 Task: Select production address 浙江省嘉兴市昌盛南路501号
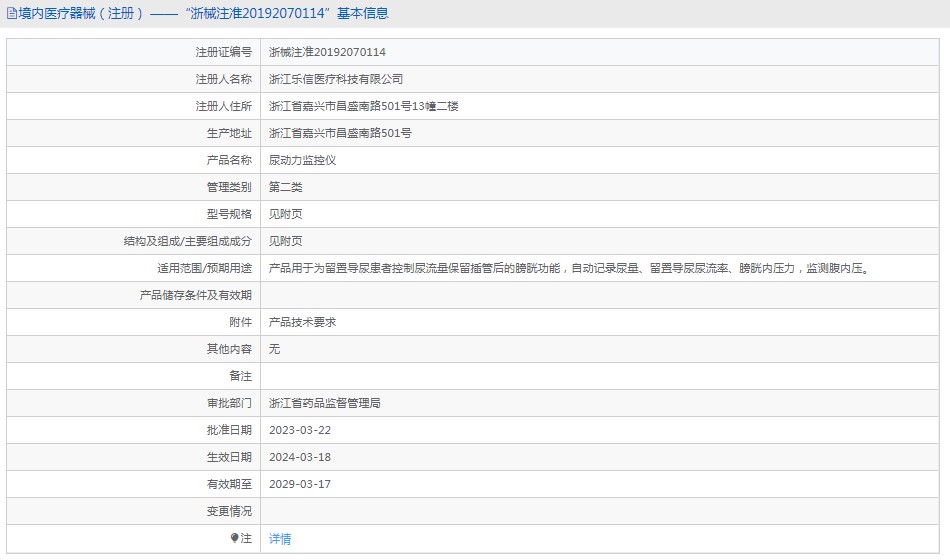(340, 133)
